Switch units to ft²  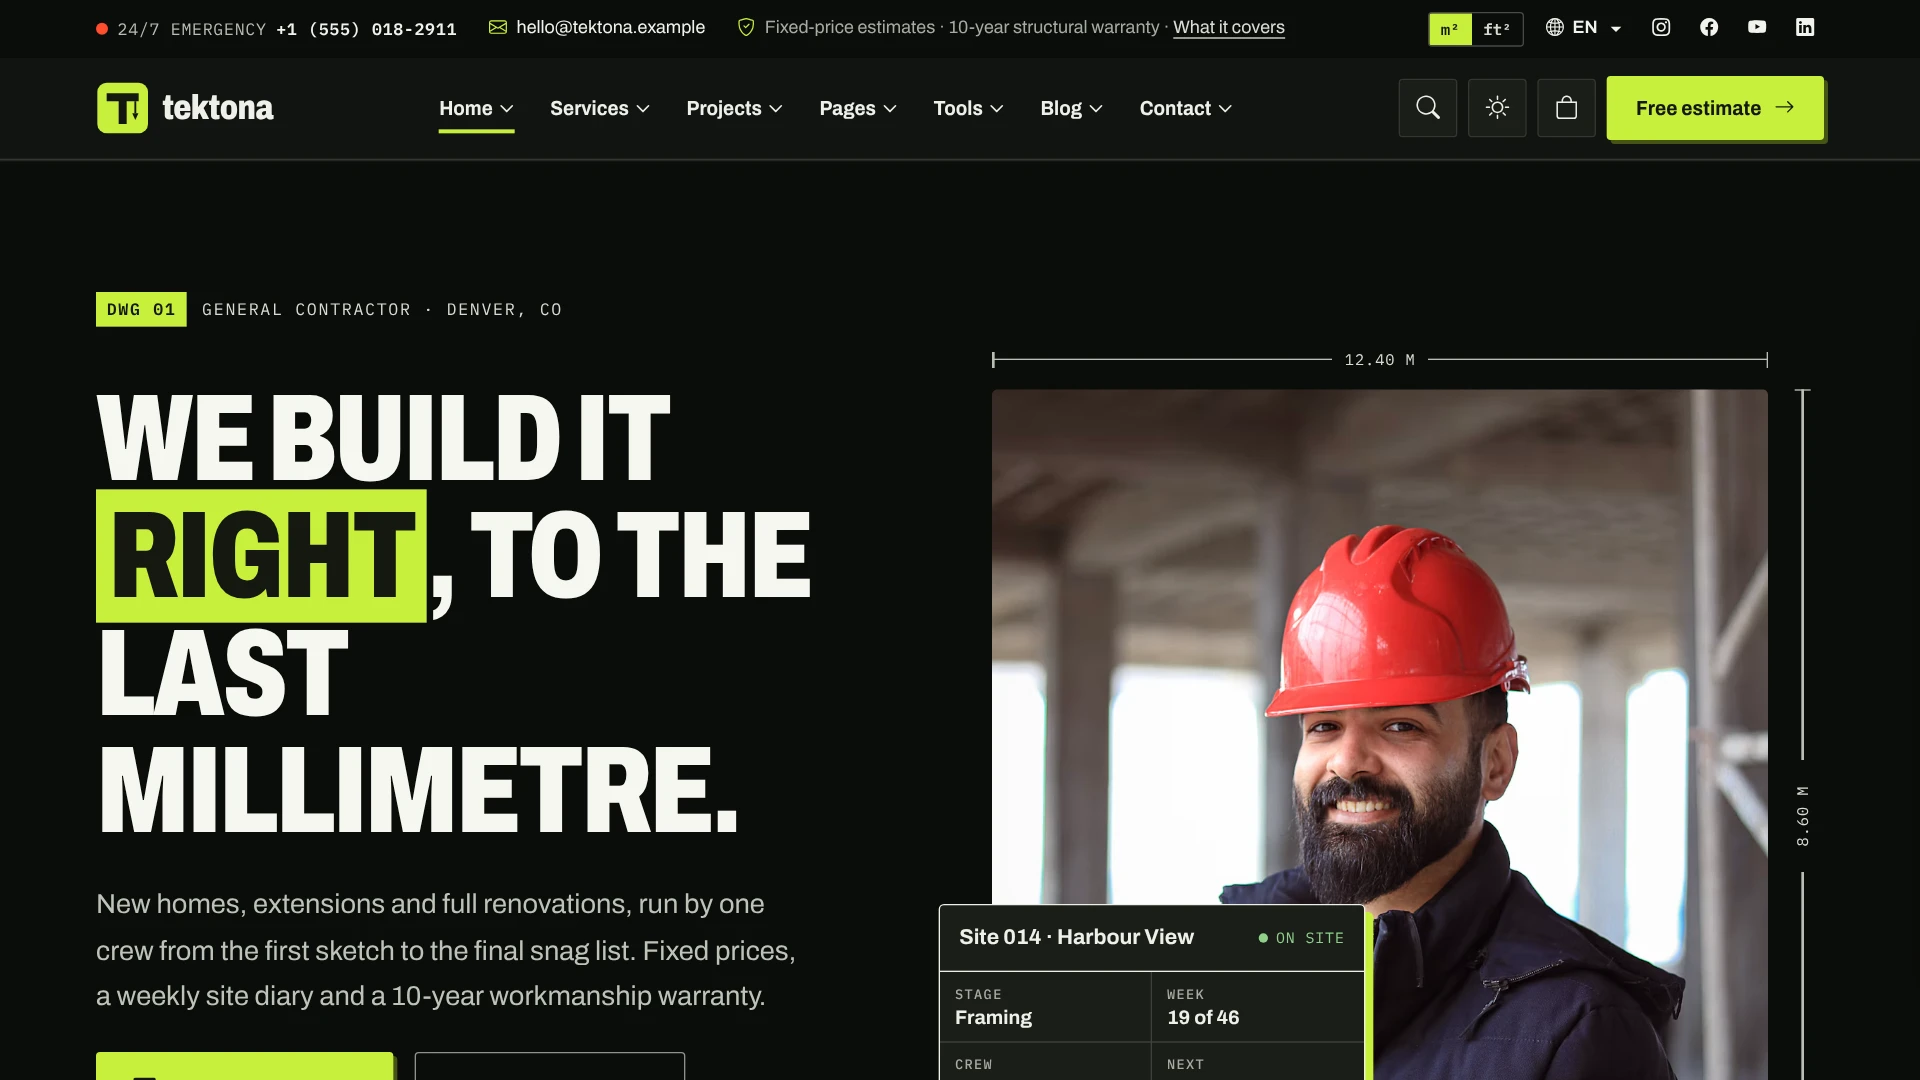pyautogui.click(x=1497, y=29)
